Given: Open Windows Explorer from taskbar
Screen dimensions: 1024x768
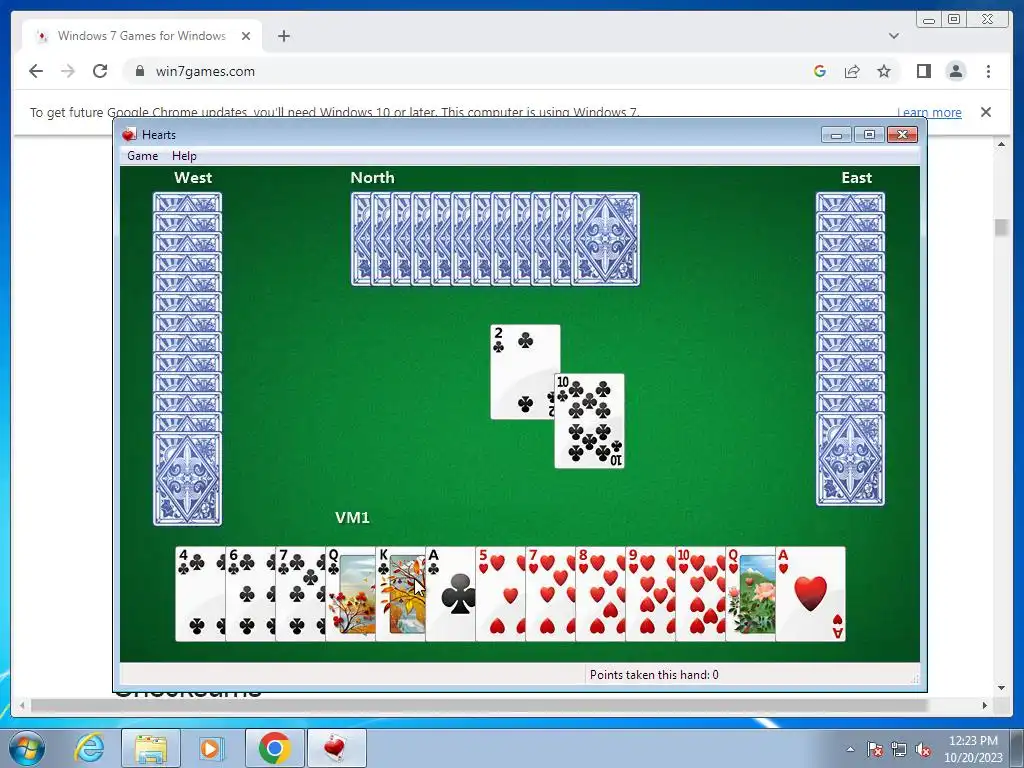Looking at the screenshot, I should 150,748.
